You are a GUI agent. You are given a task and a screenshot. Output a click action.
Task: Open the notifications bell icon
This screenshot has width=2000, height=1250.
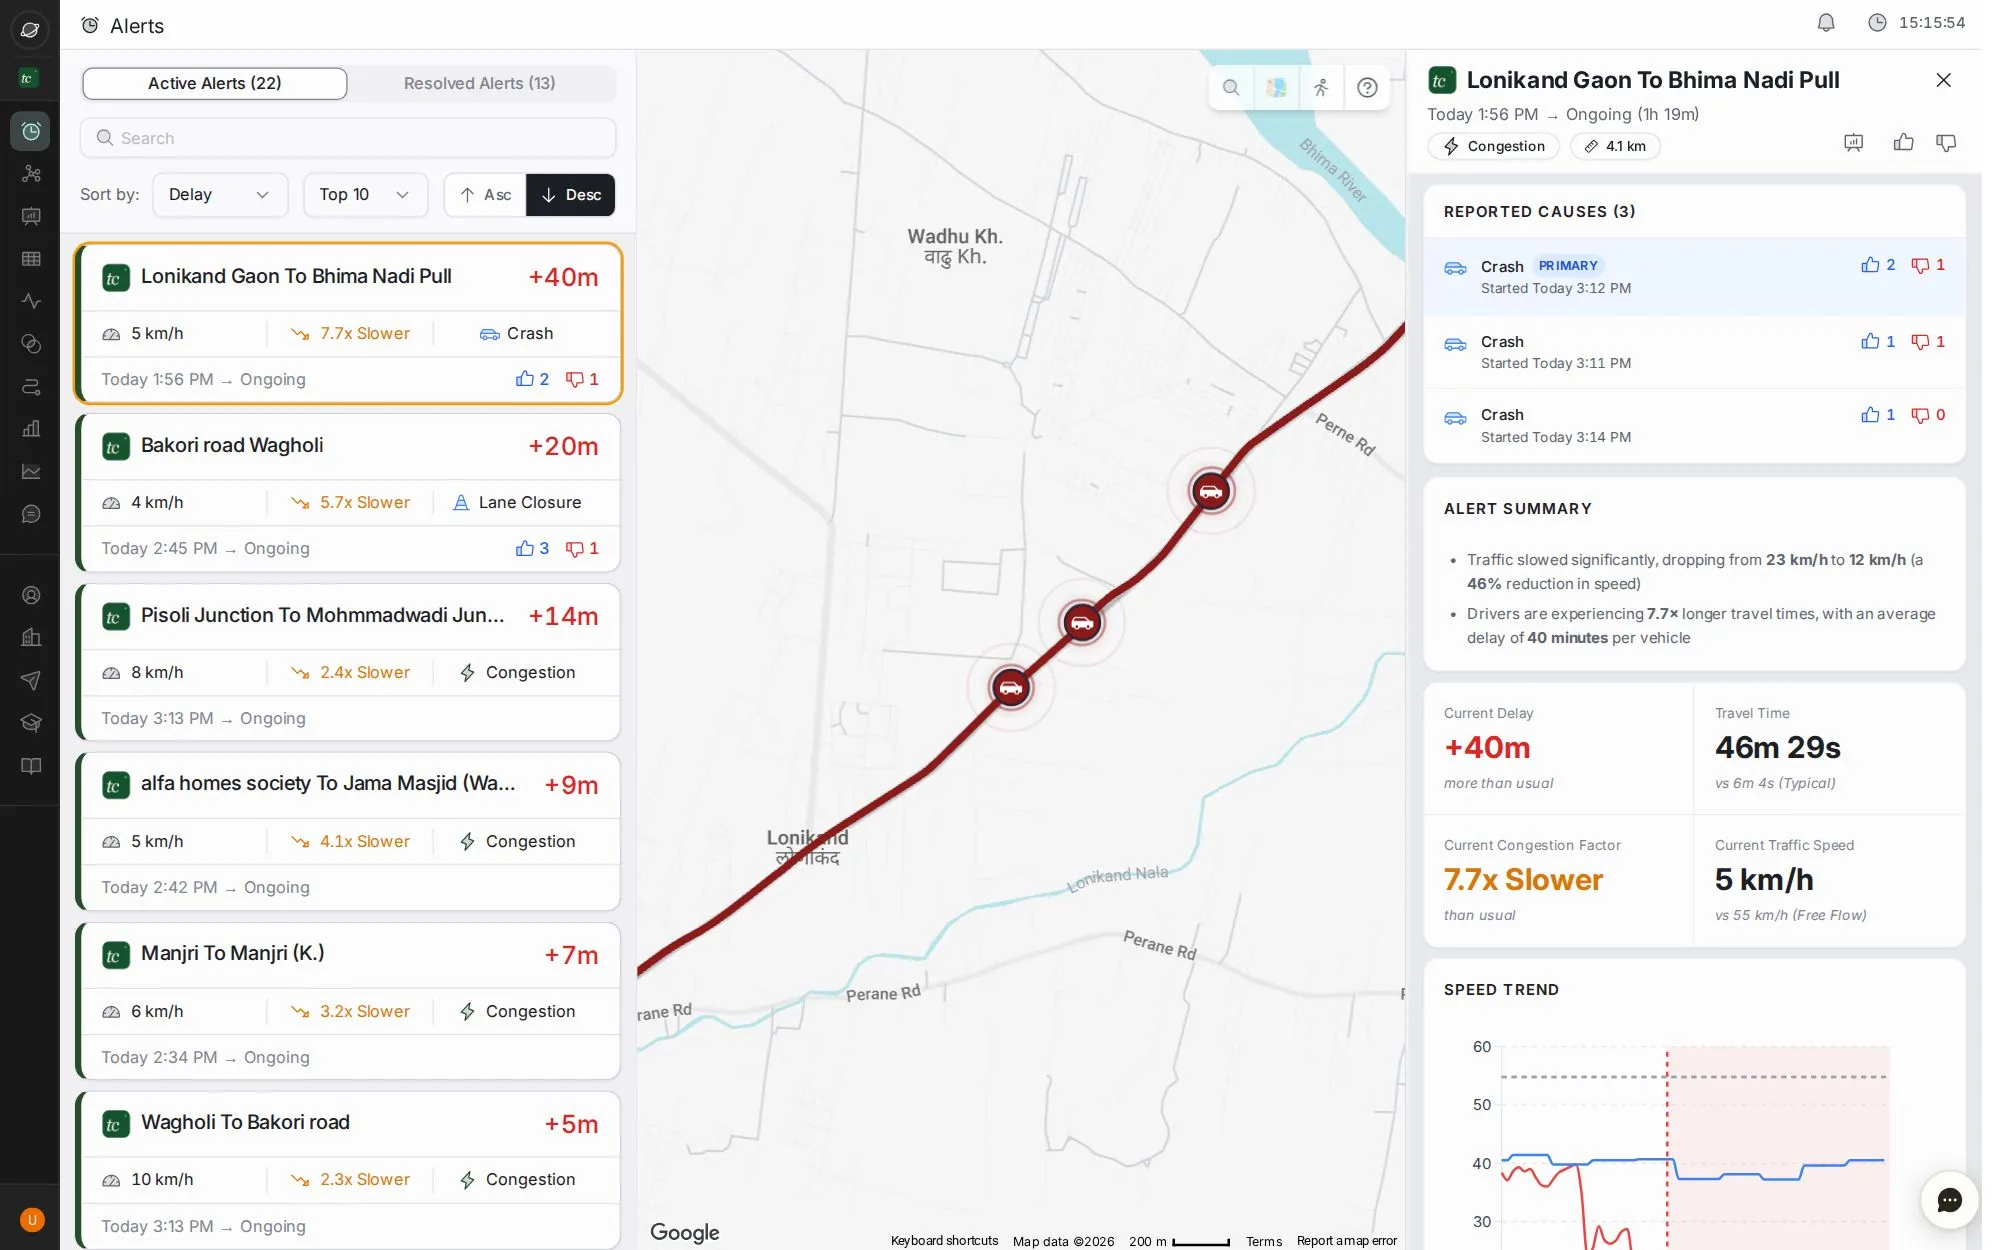(x=1826, y=22)
